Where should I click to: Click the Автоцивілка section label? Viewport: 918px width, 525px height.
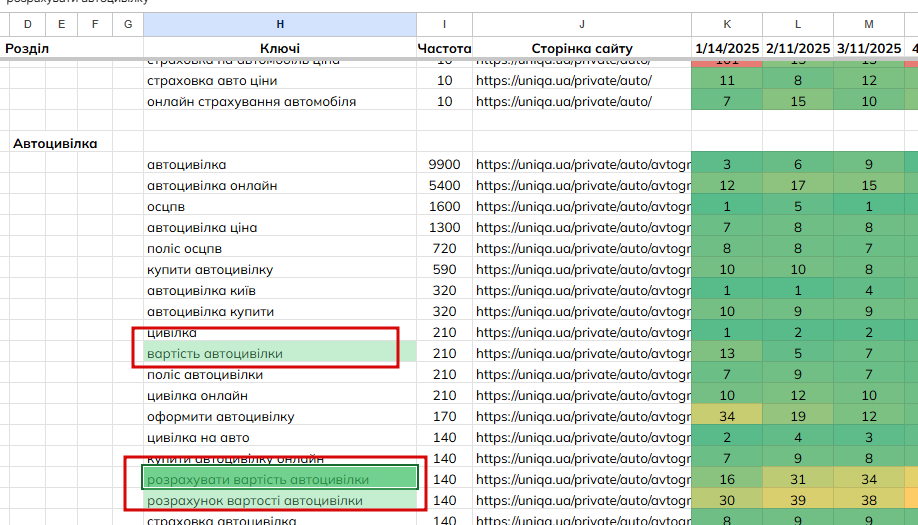click(x=55, y=143)
